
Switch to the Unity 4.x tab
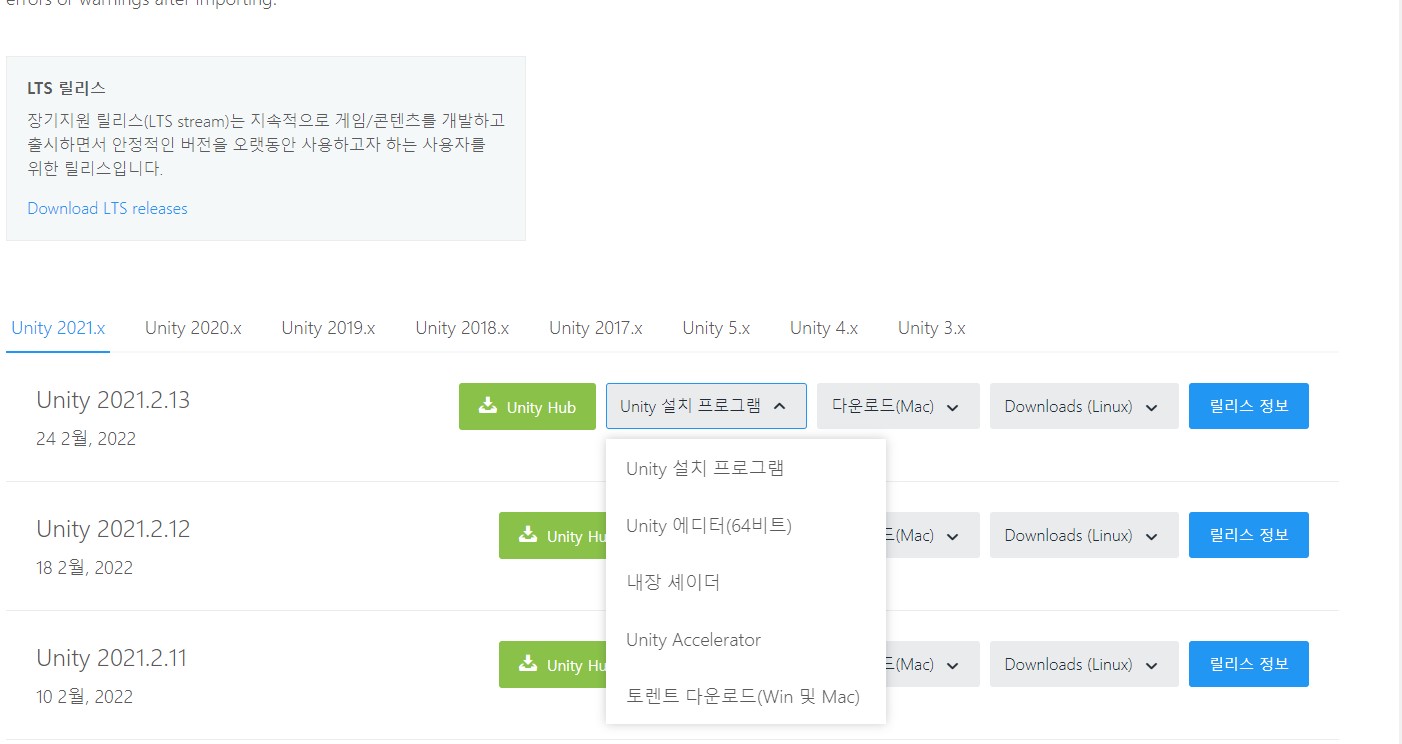pyautogui.click(x=824, y=328)
